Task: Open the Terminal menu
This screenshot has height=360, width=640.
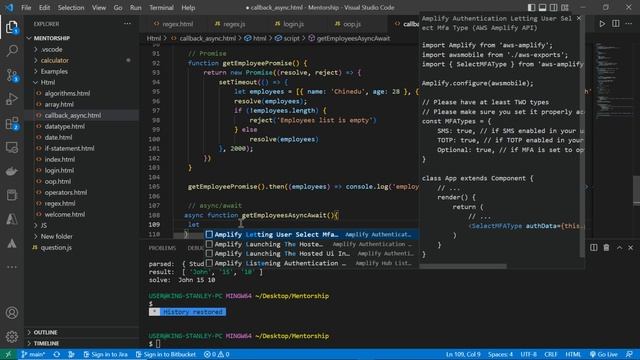Action: [161, 7]
